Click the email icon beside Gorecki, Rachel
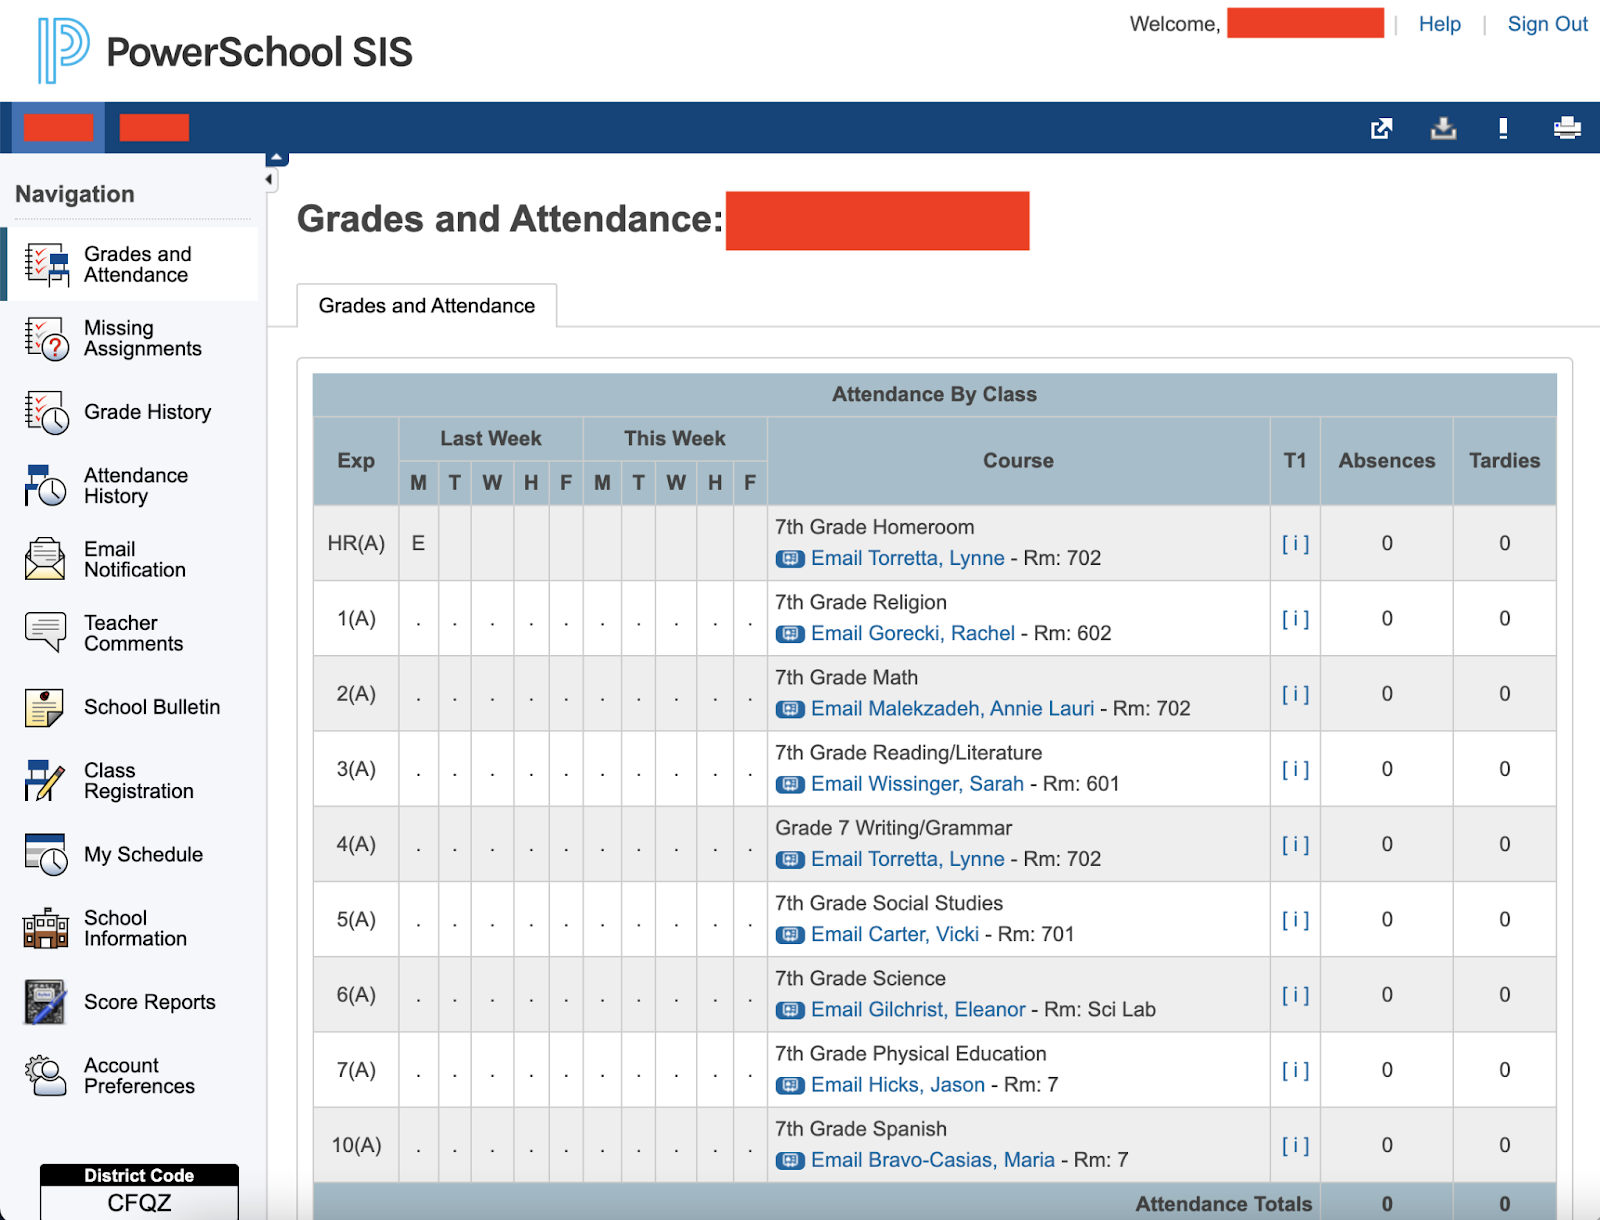The image size is (1600, 1220). pyautogui.click(x=790, y=634)
